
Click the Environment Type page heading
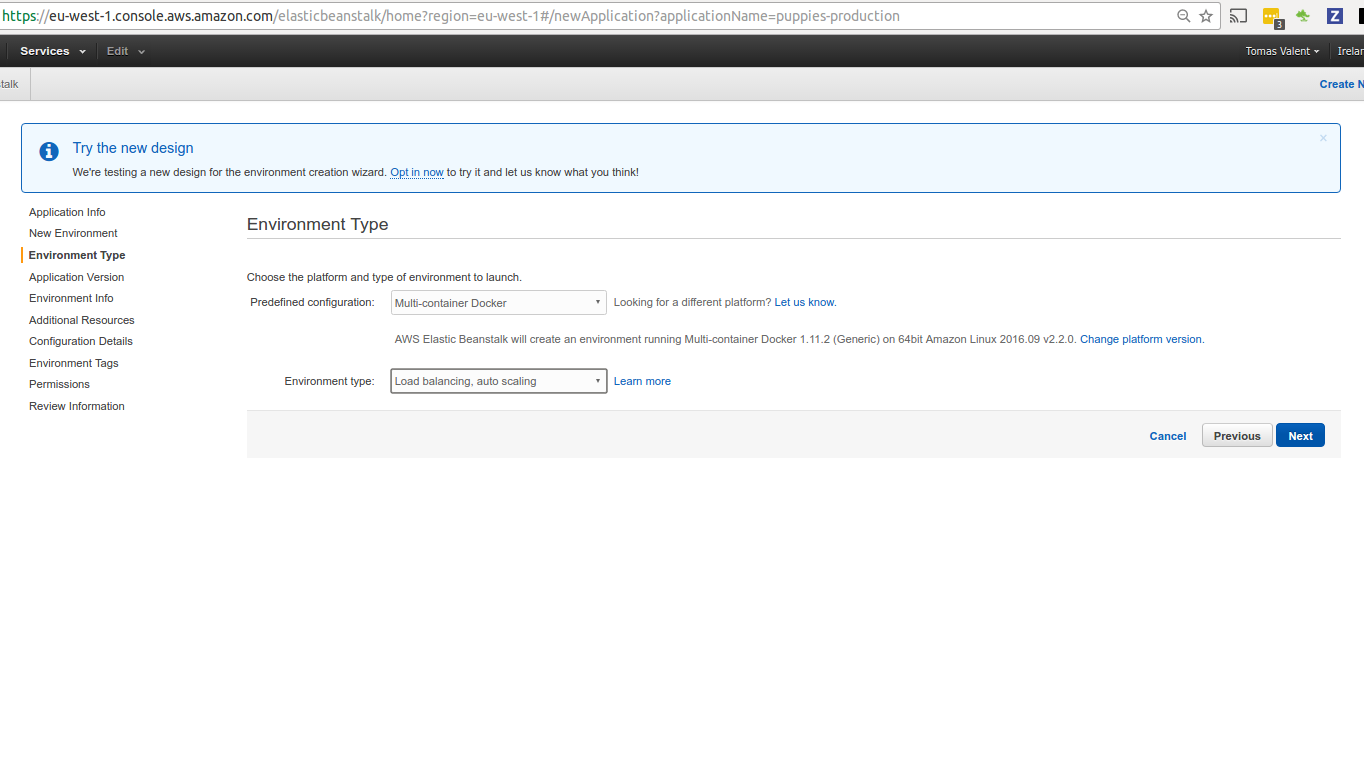pyautogui.click(x=317, y=224)
